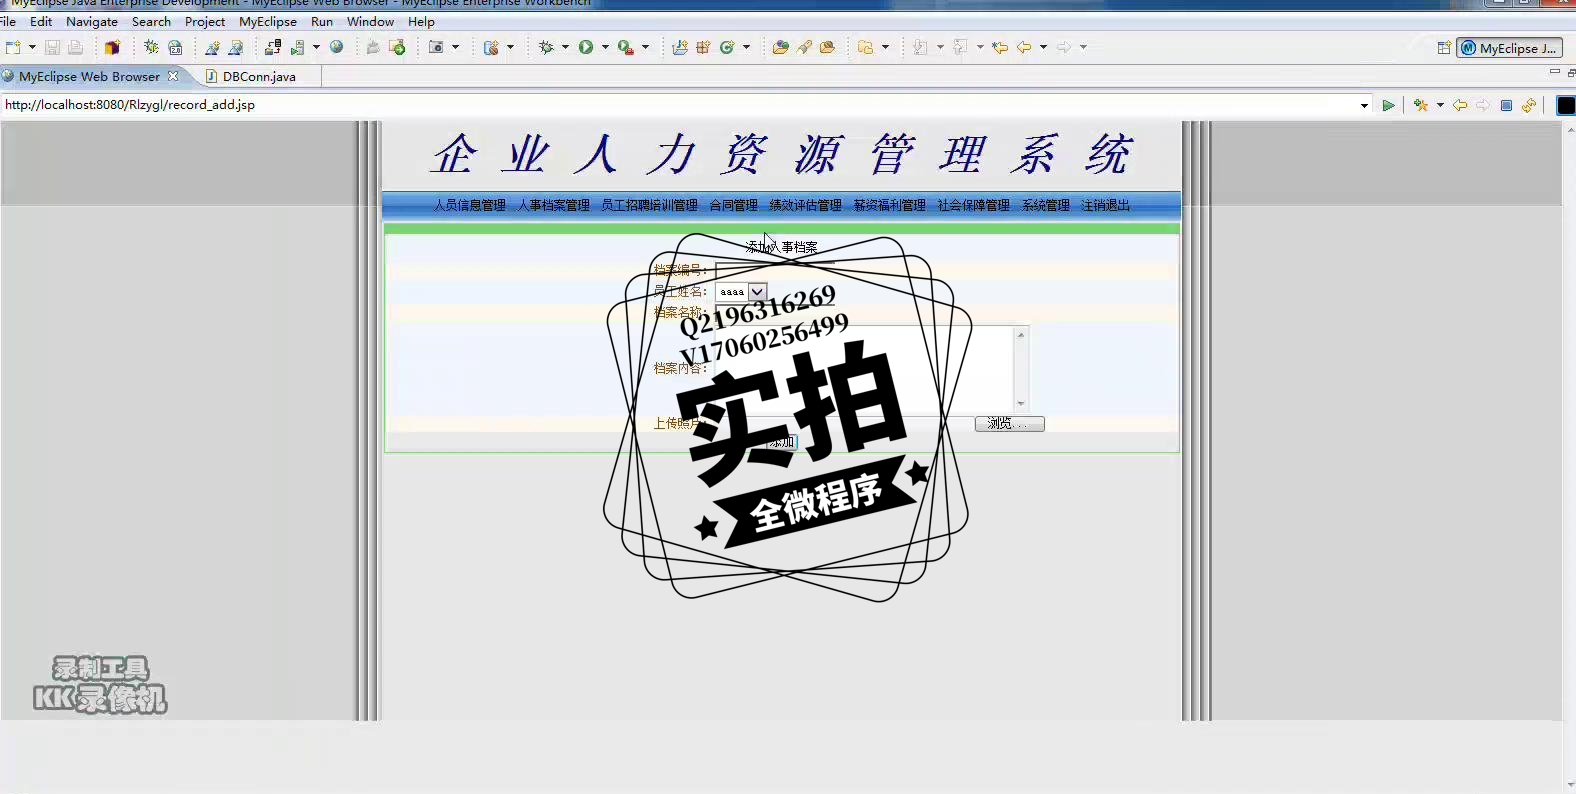This screenshot has width=1576, height=794.
Task: Open the Window menu
Action: pyautogui.click(x=370, y=21)
